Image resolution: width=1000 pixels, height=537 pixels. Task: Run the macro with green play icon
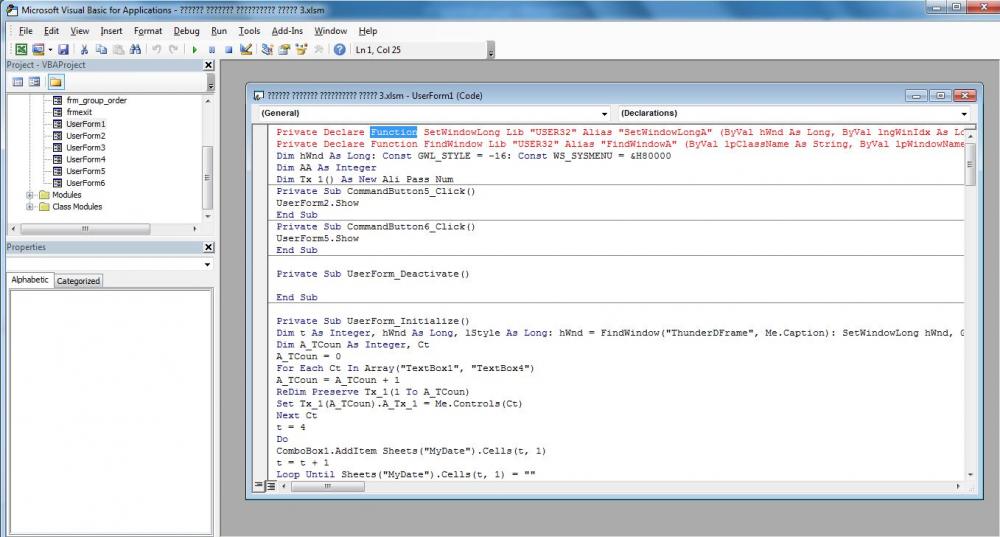[x=195, y=49]
